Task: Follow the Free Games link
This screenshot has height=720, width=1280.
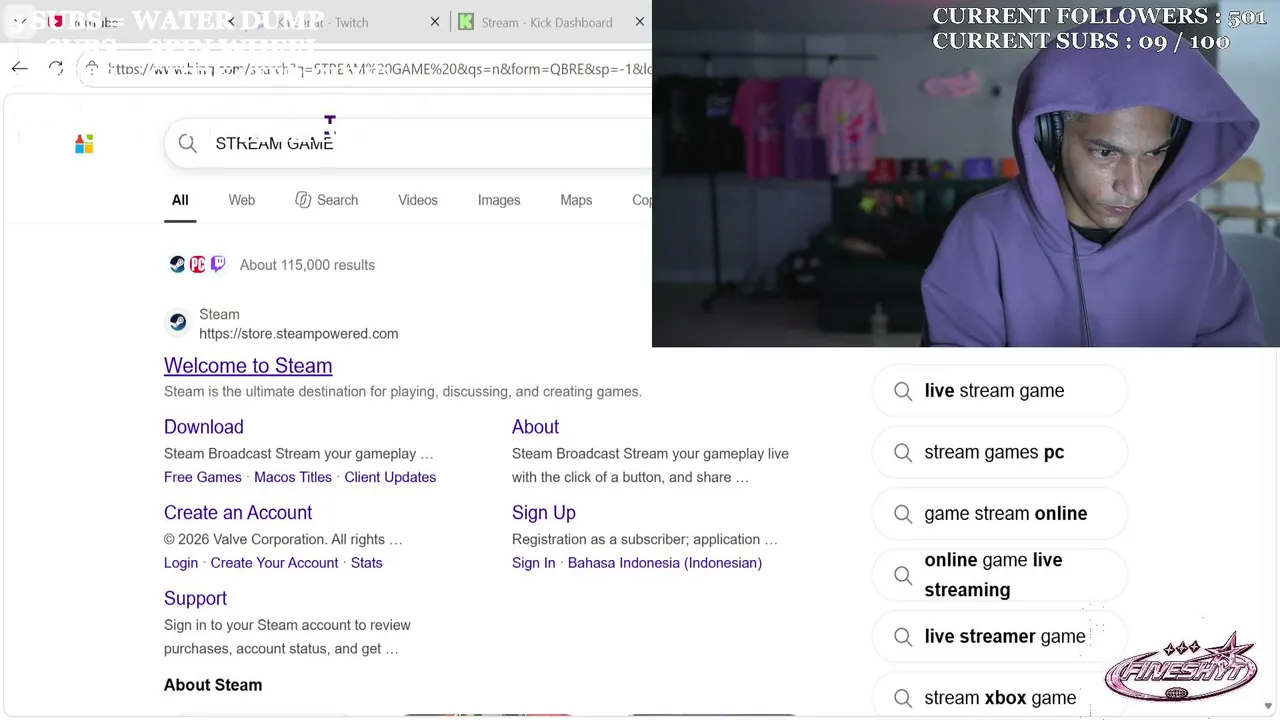Action: pyautogui.click(x=203, y=477)
